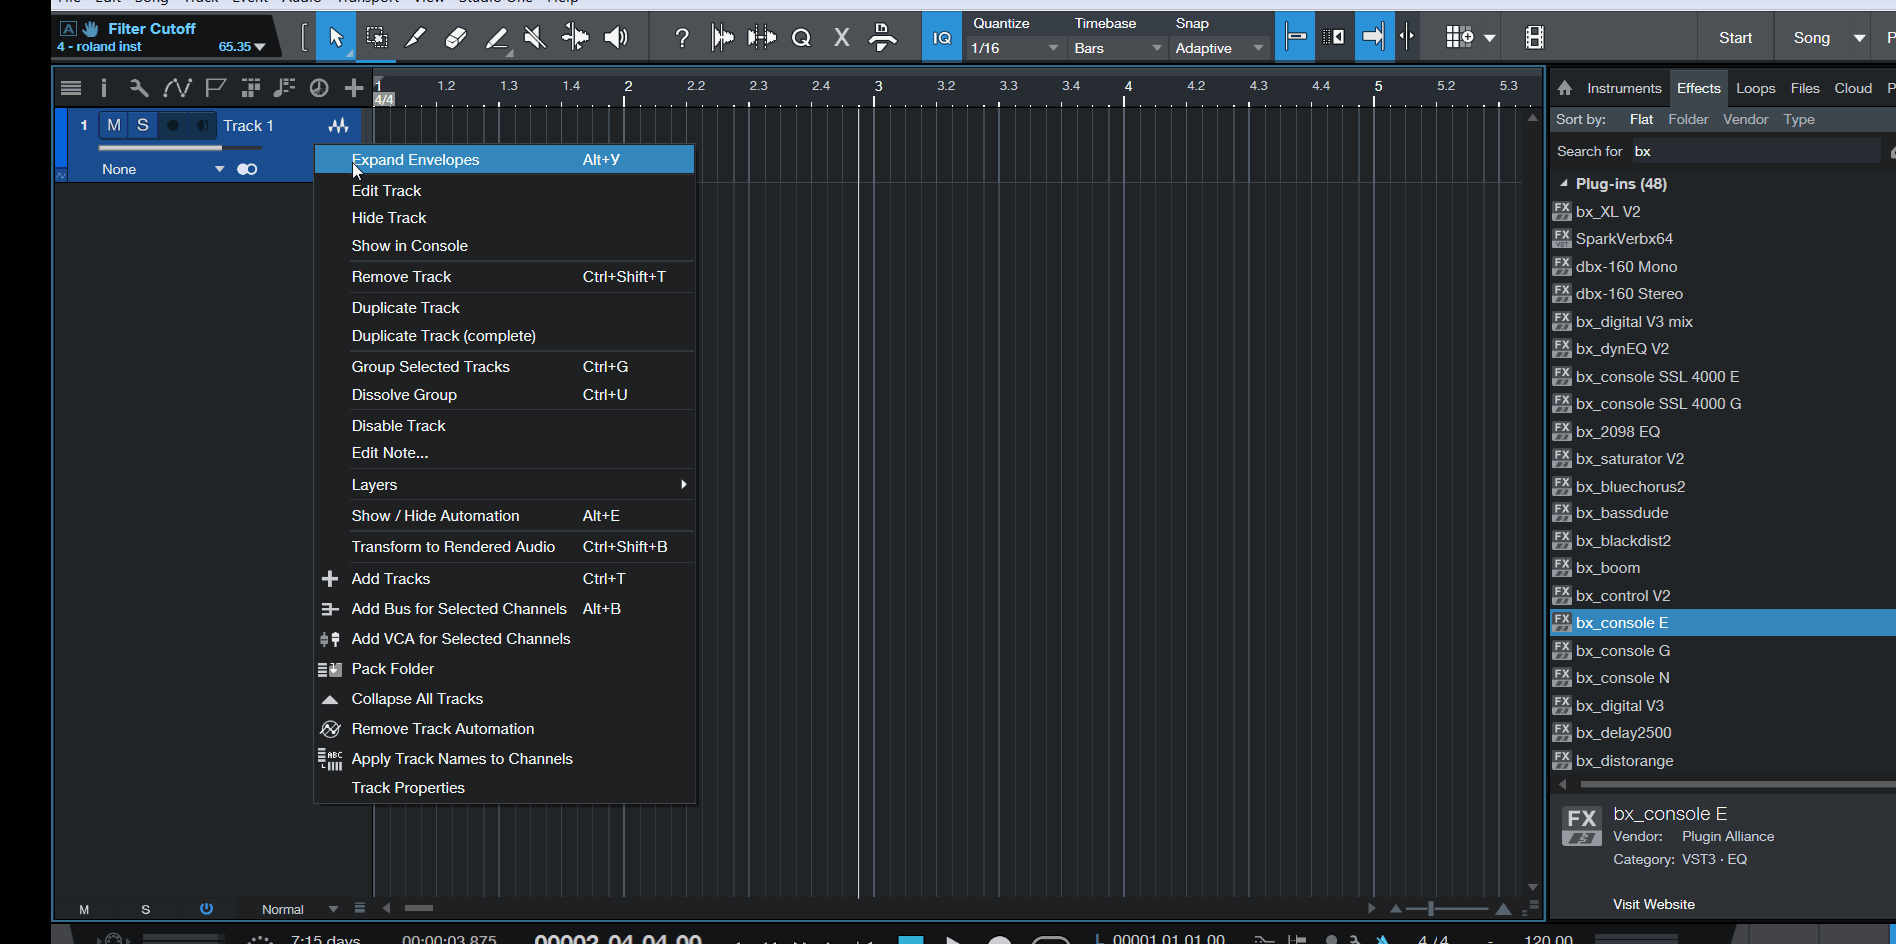The width and height of the screenshot is (1896, 944).
Task: Switch to the Instruments browser tab
Action: point(1623,88)
